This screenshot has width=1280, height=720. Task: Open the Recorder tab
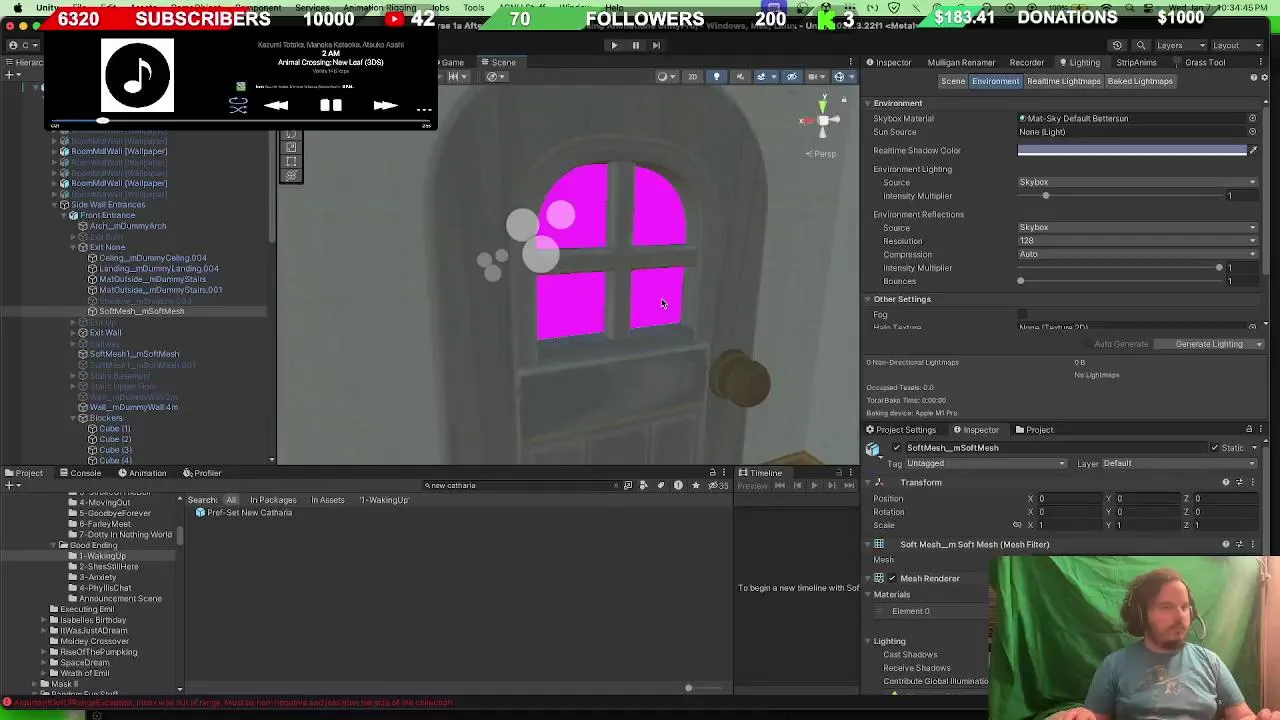(1027, 62)
